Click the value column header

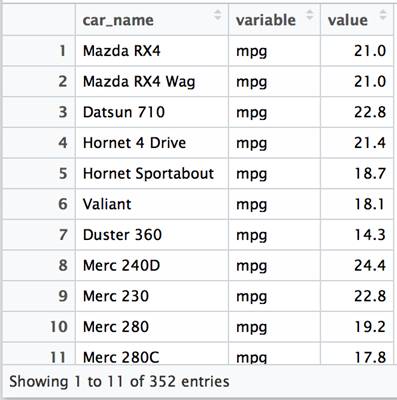(357, 20)
